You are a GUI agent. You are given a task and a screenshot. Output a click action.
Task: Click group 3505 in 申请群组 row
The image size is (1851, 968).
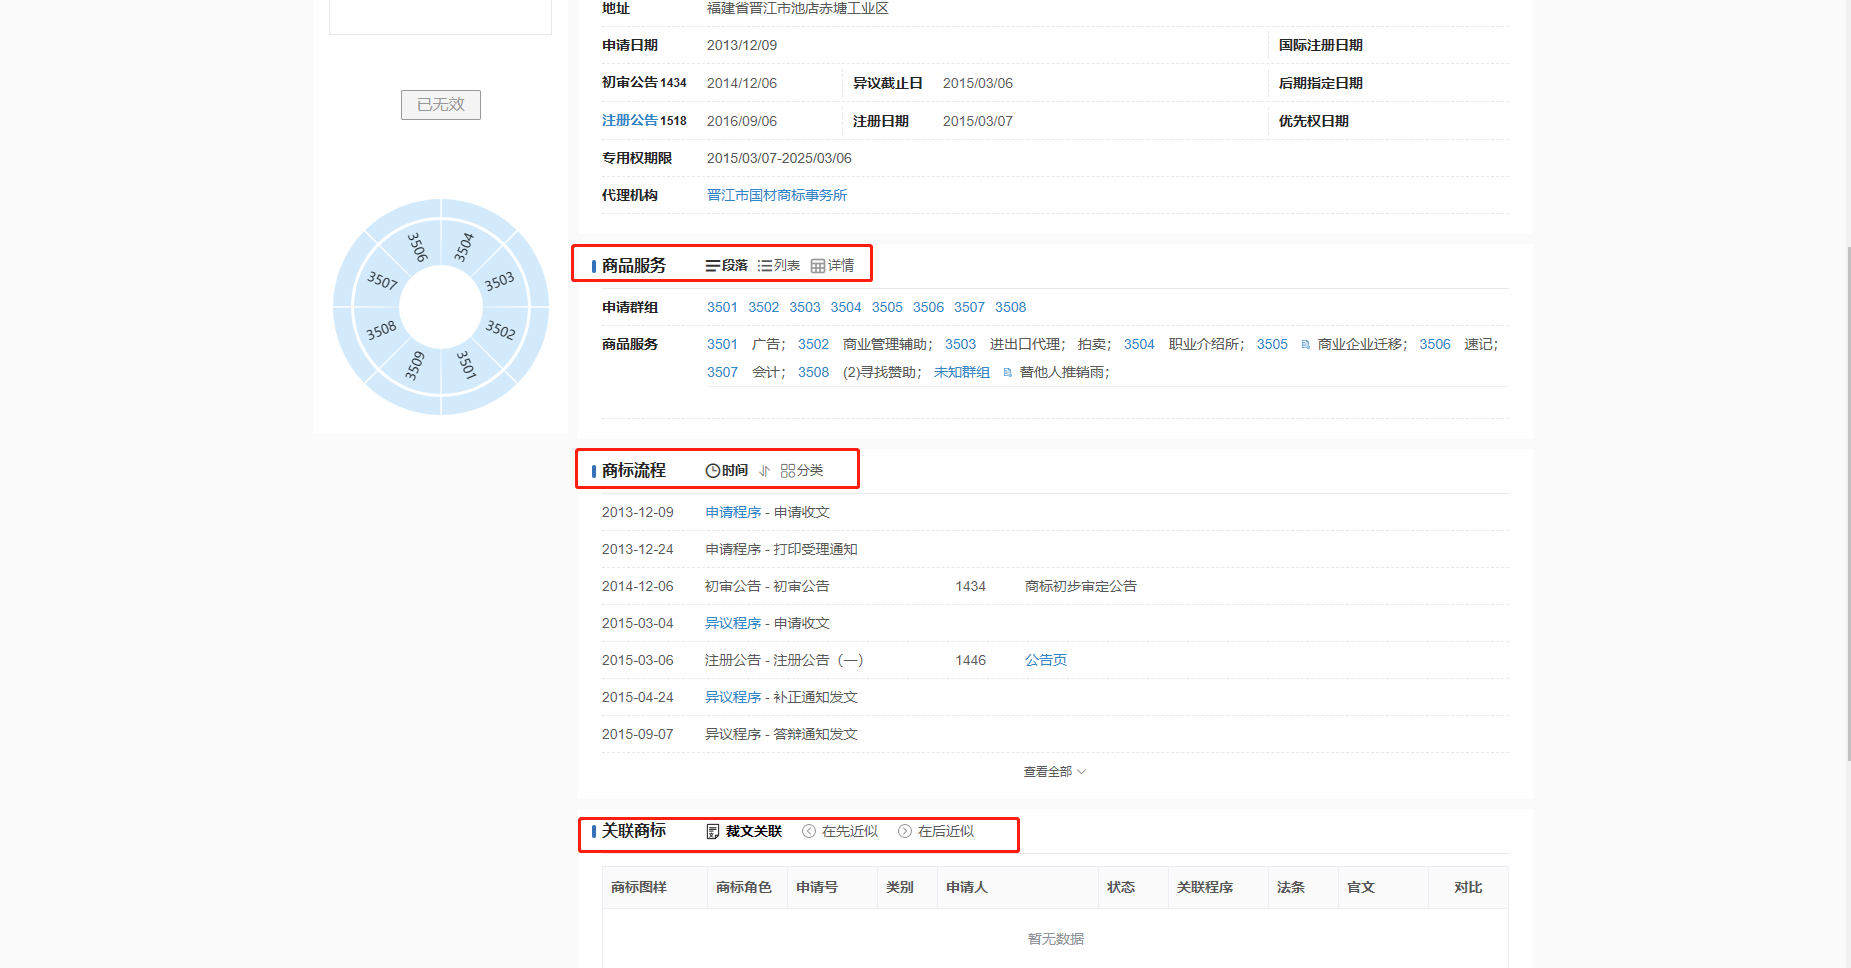coord(887,308)
